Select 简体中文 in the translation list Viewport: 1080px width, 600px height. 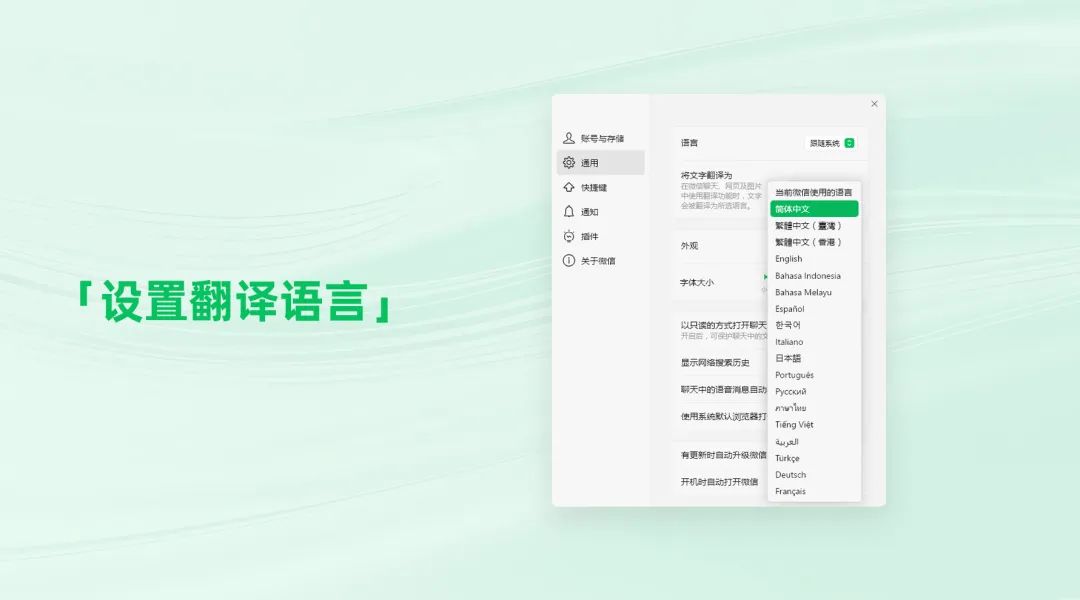(813, 209)
